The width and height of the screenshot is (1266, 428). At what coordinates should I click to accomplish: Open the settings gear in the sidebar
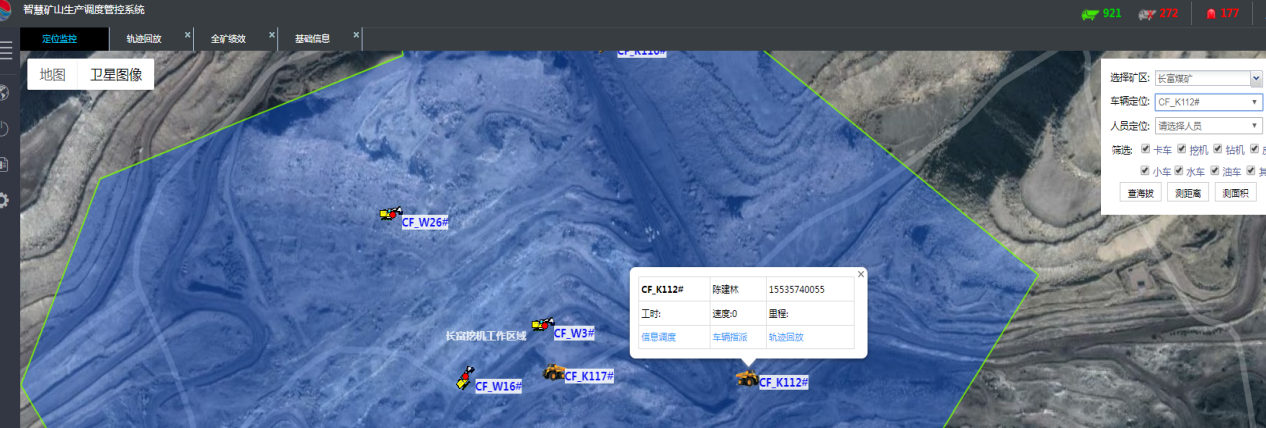[4, 200]
